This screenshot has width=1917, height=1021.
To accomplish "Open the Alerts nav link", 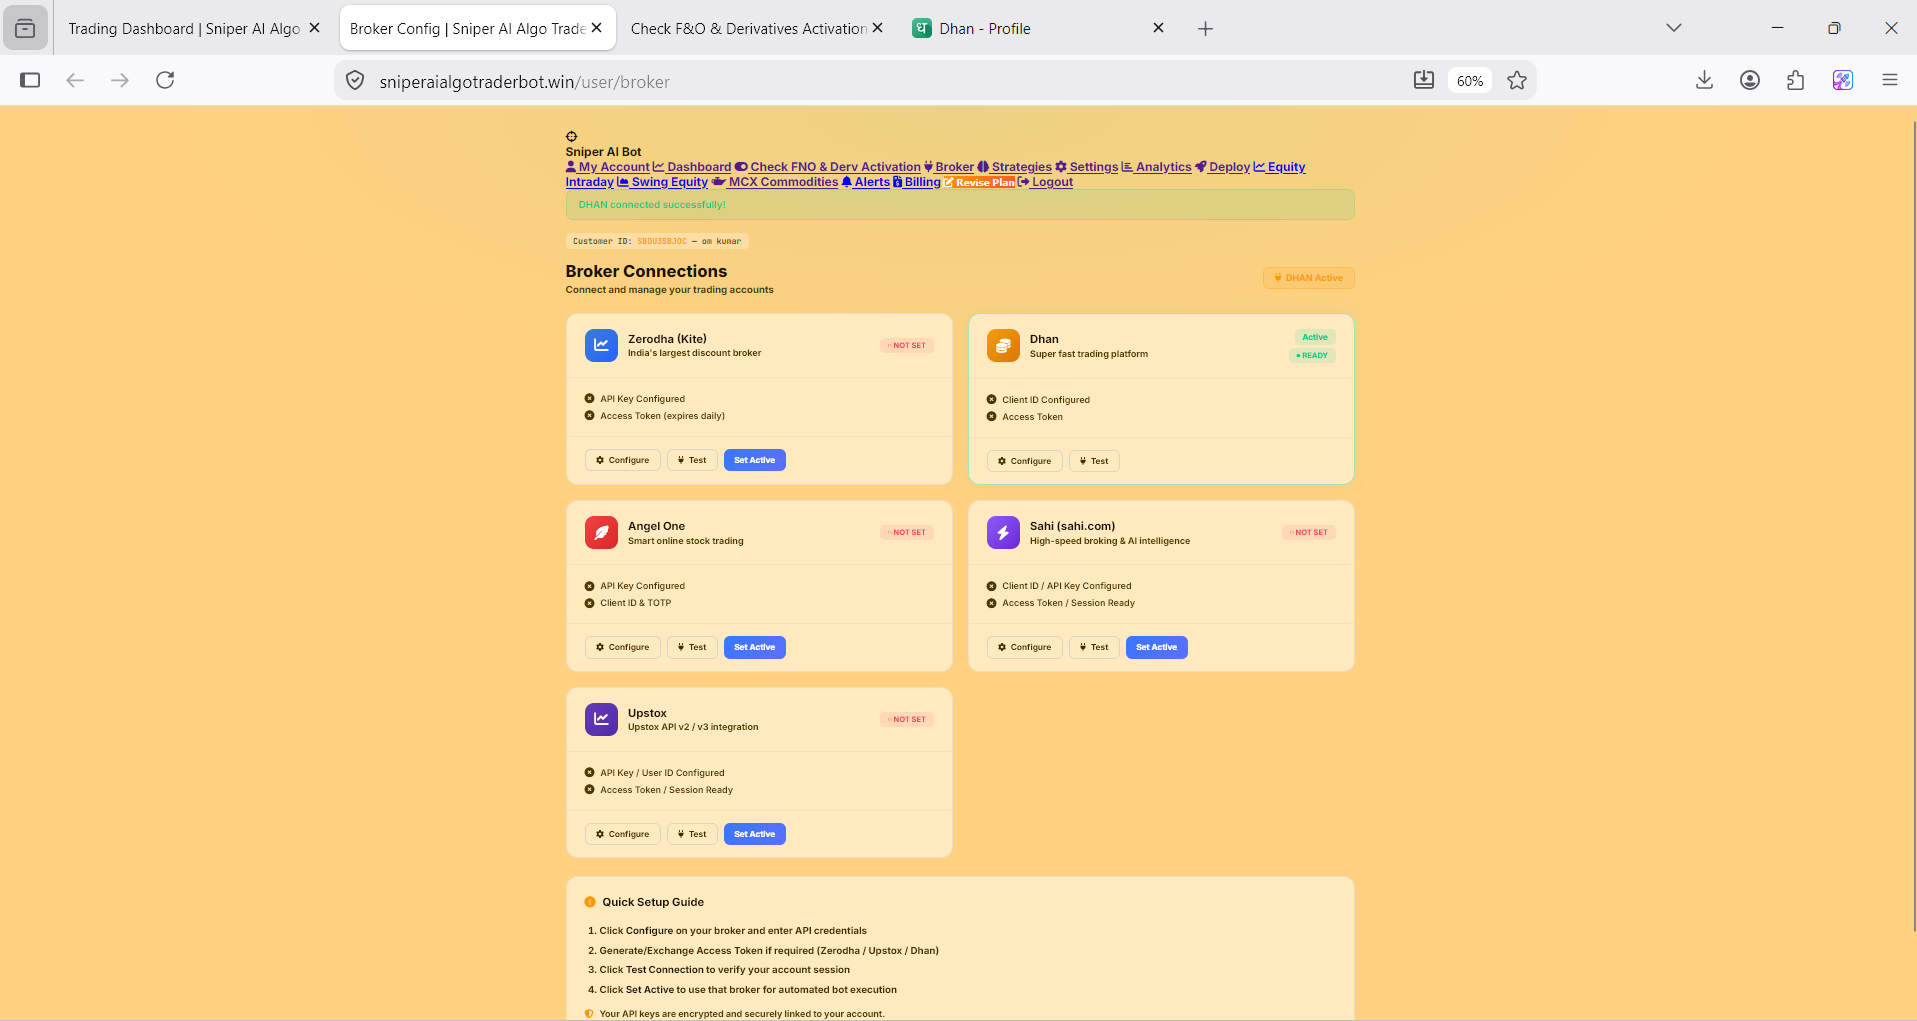I will (866, 182).
